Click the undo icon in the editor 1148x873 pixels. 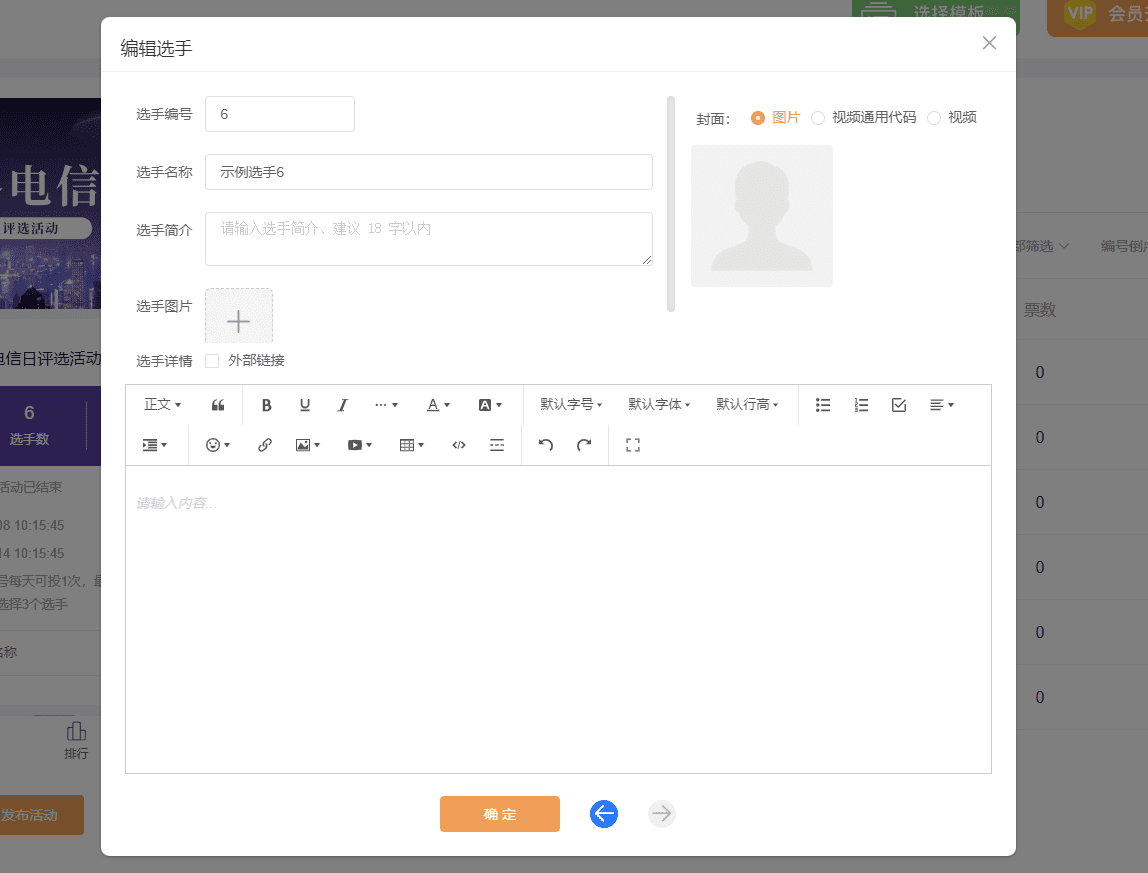tap(545, 444)
